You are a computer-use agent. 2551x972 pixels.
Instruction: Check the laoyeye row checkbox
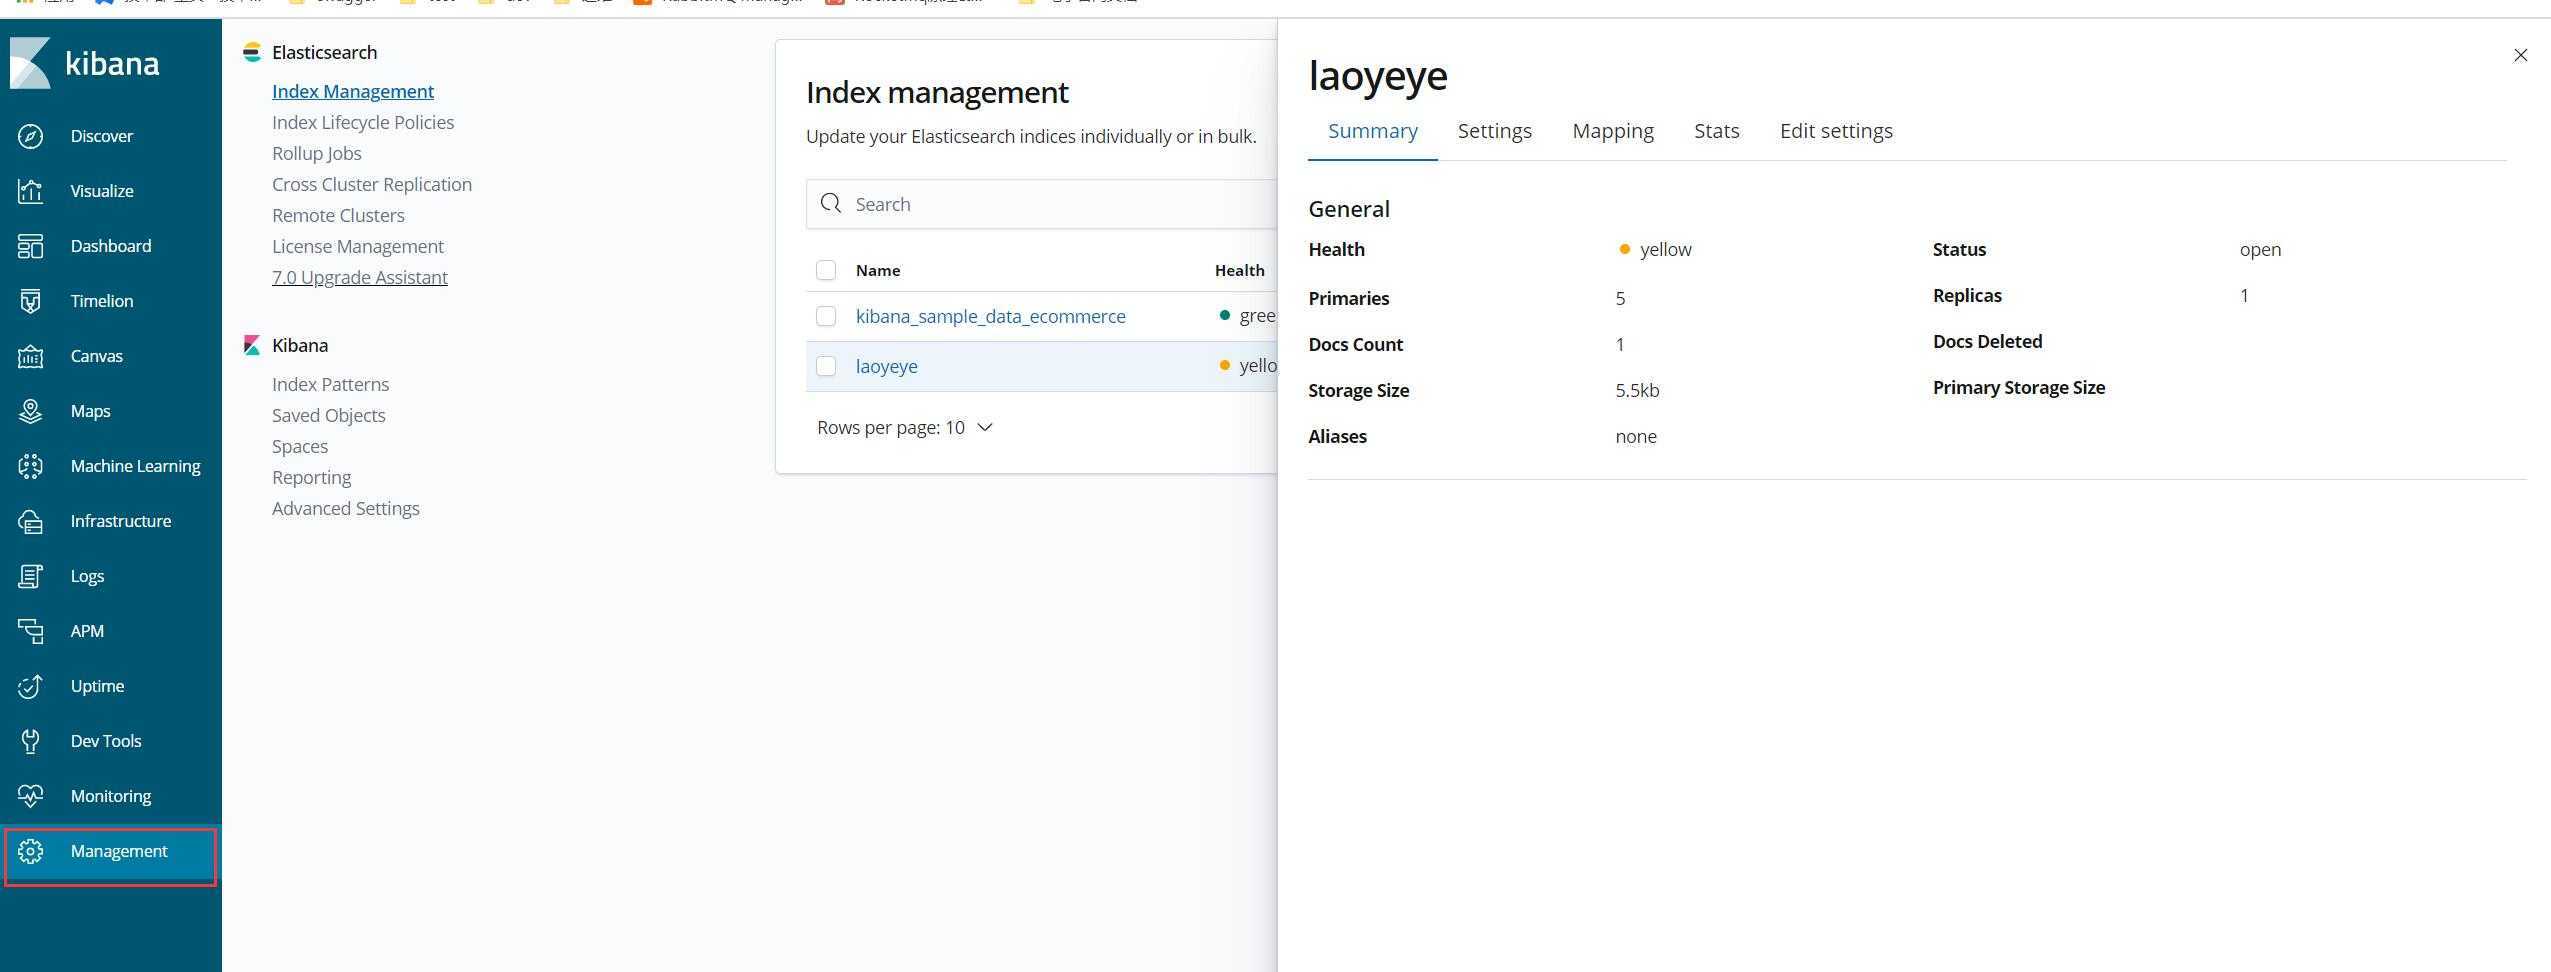[x=826, y=366]
